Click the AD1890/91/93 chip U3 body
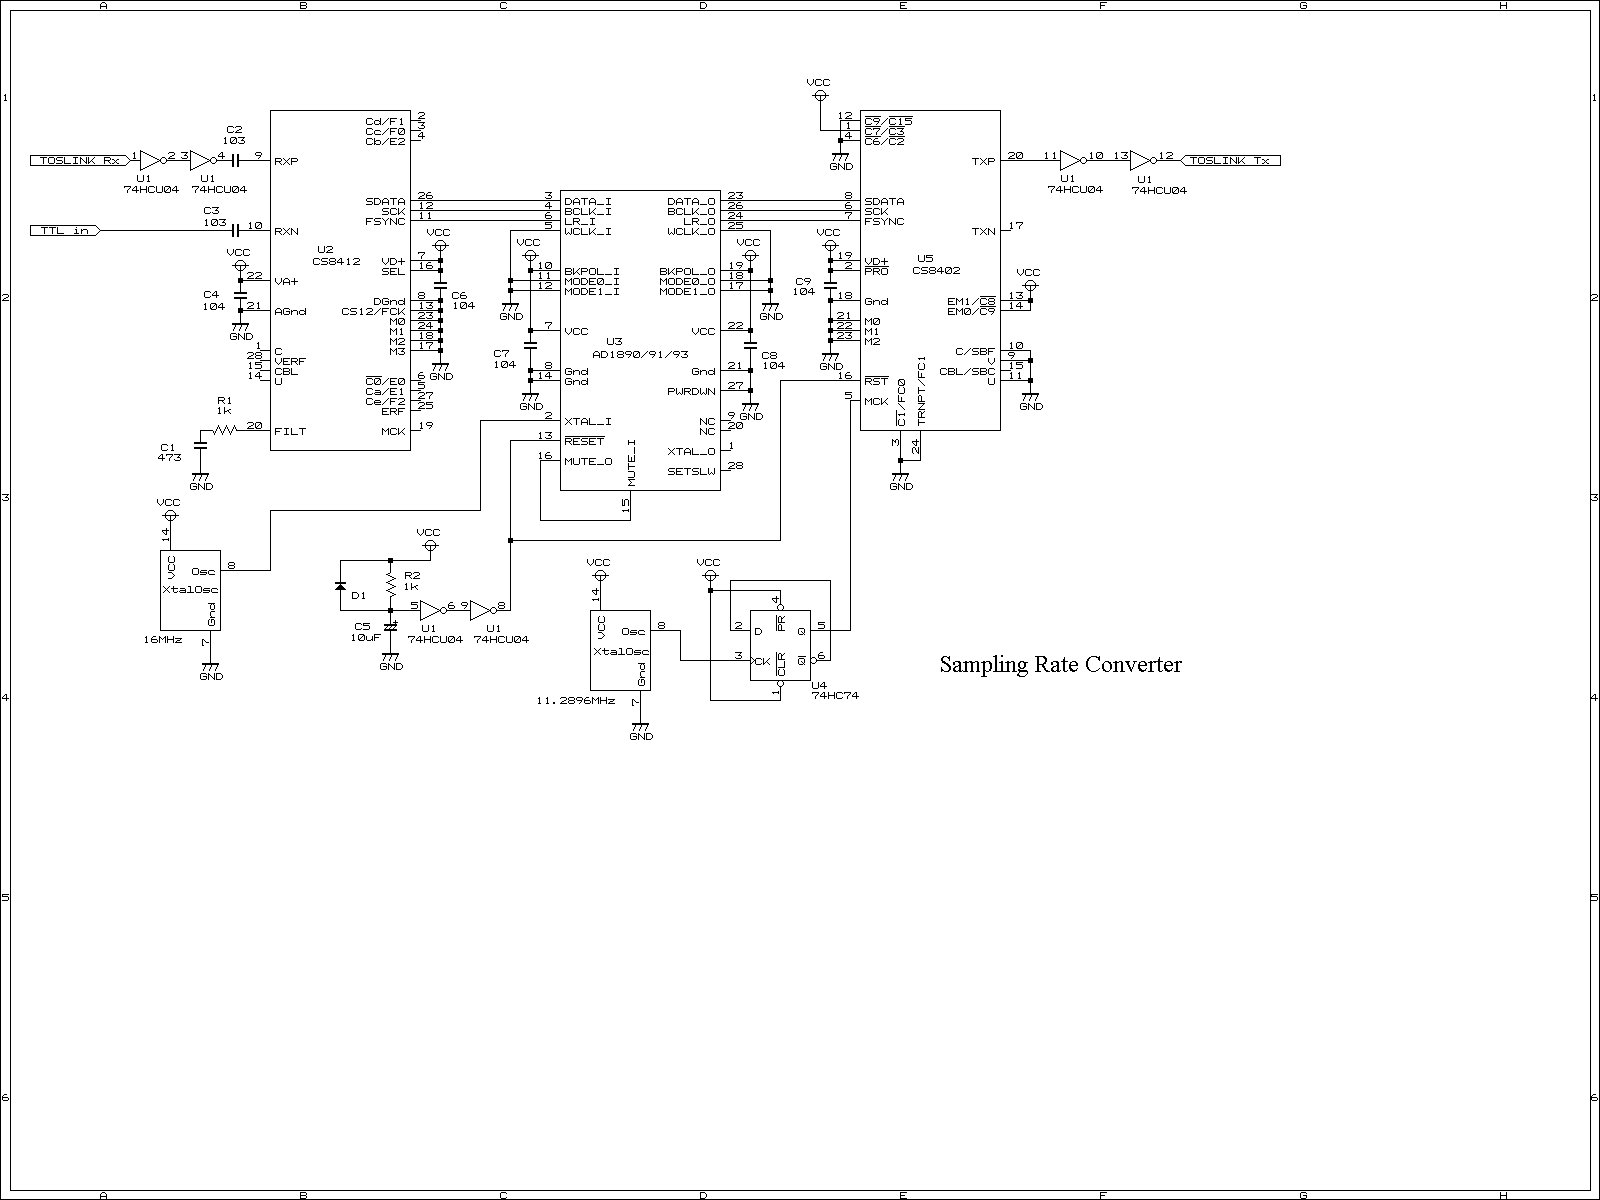 click(x=640, y=340)
